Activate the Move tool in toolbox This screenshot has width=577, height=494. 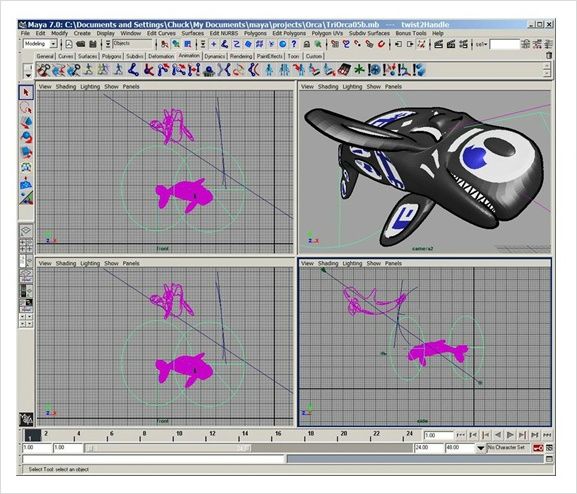point(26,123)
